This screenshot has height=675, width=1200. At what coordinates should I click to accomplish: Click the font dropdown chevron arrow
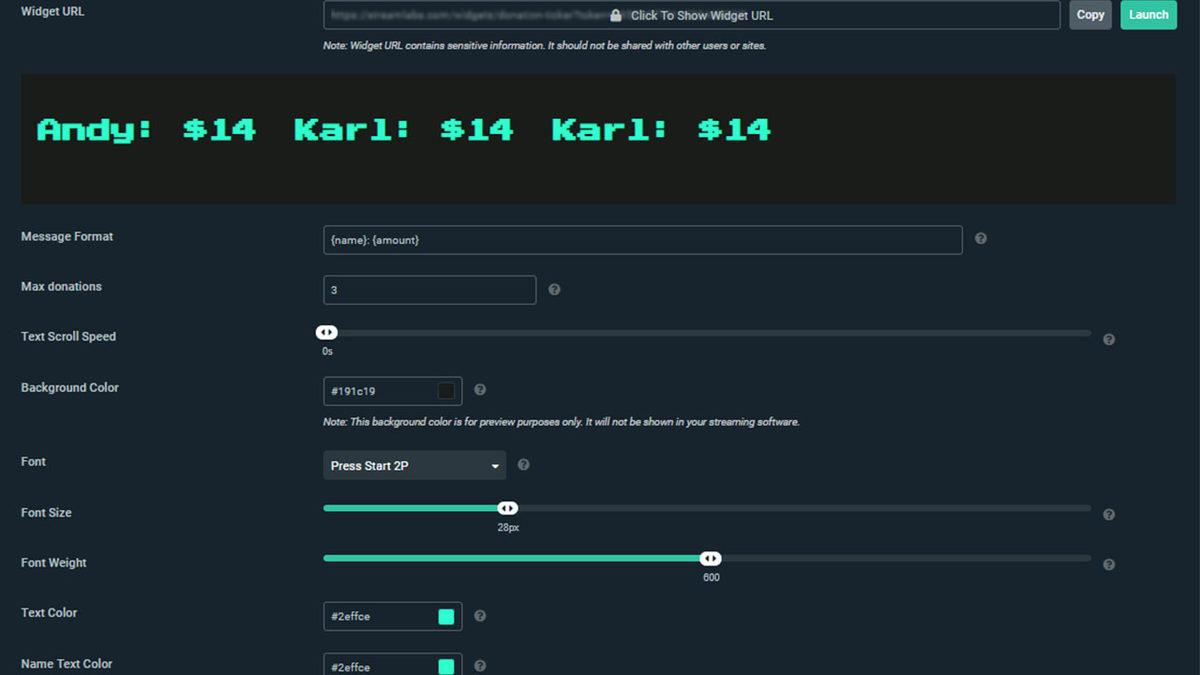pos(495,464)
